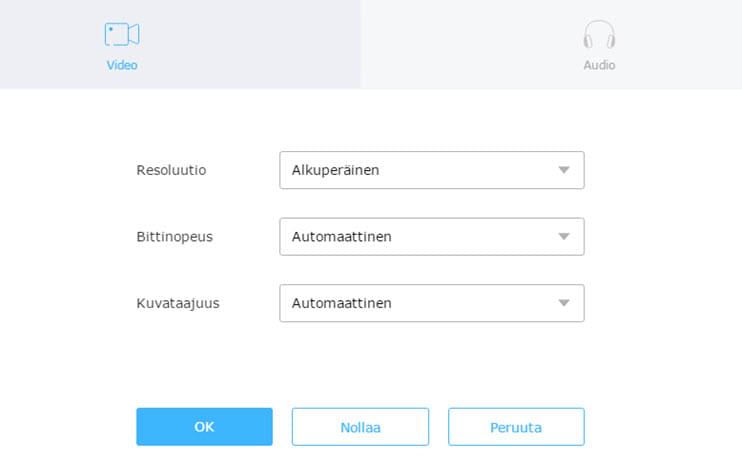Cancel with the Peruuta button

click(516, 427)
